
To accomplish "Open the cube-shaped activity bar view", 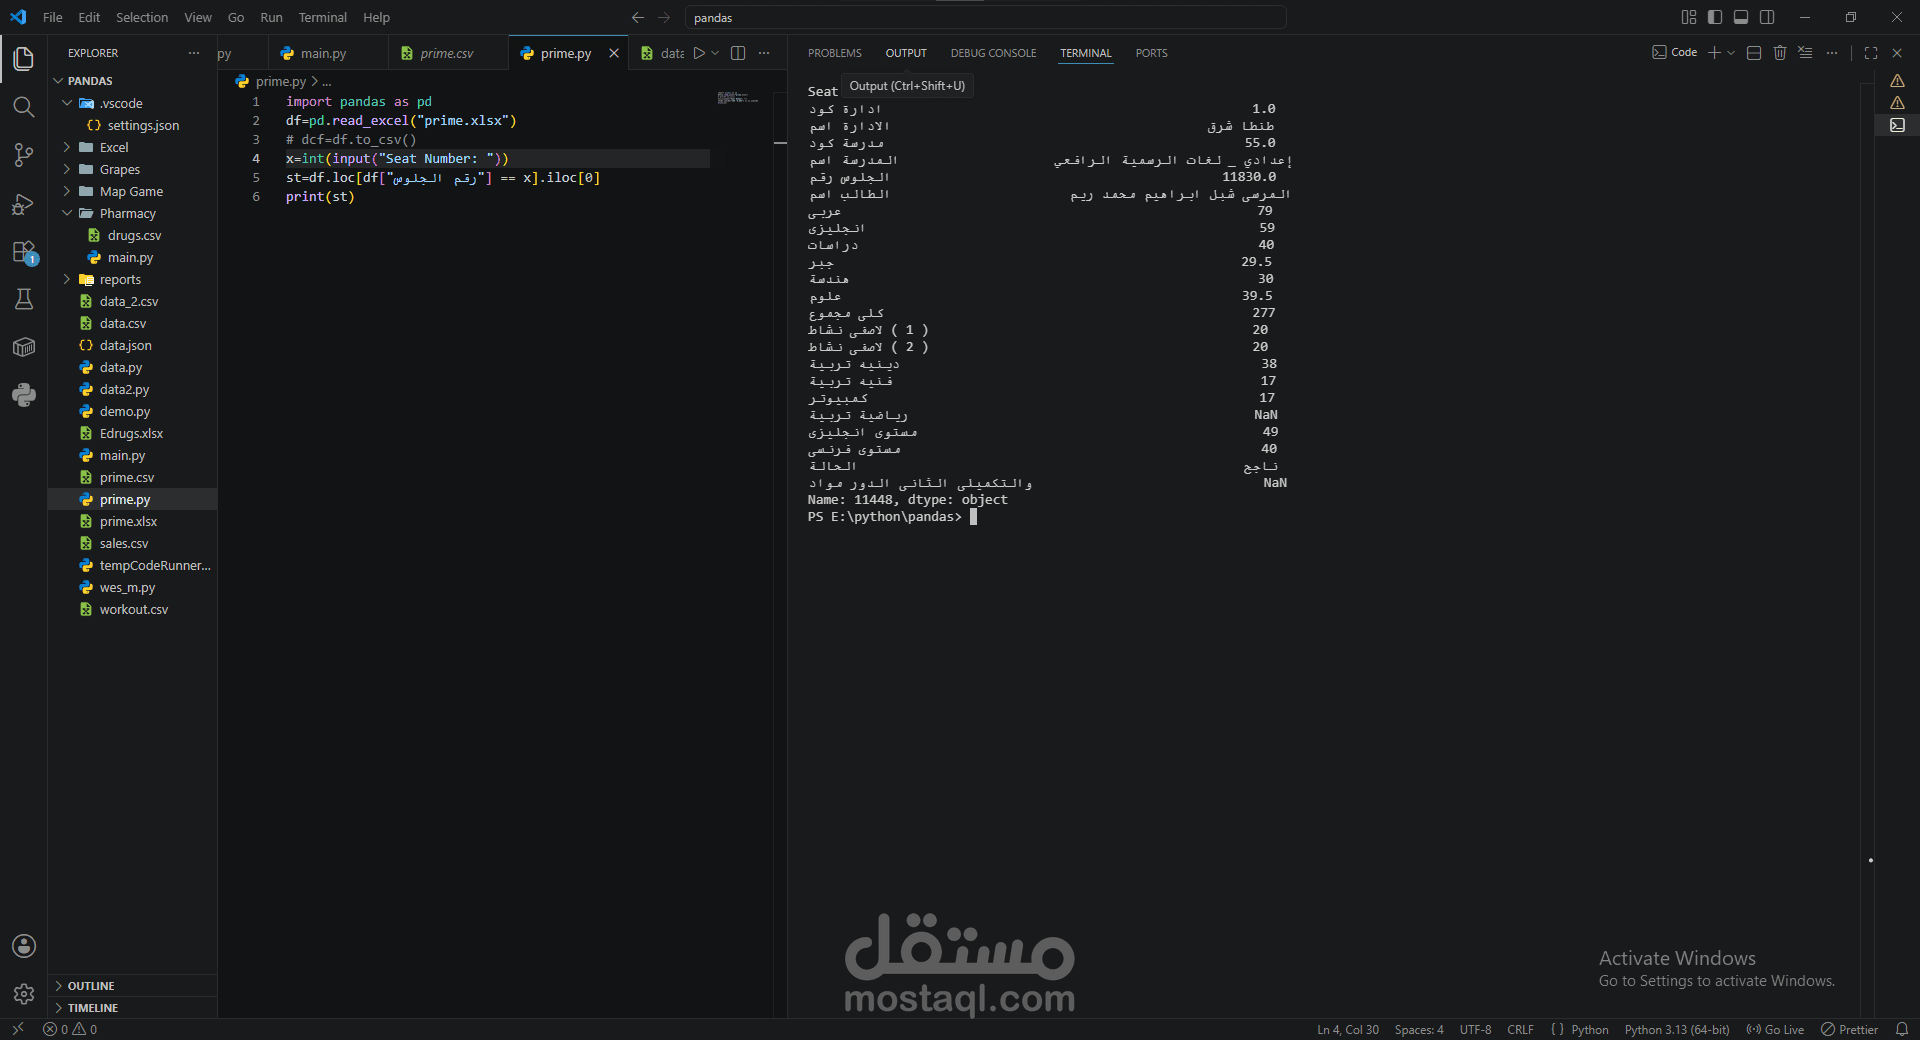I will 24,347.
